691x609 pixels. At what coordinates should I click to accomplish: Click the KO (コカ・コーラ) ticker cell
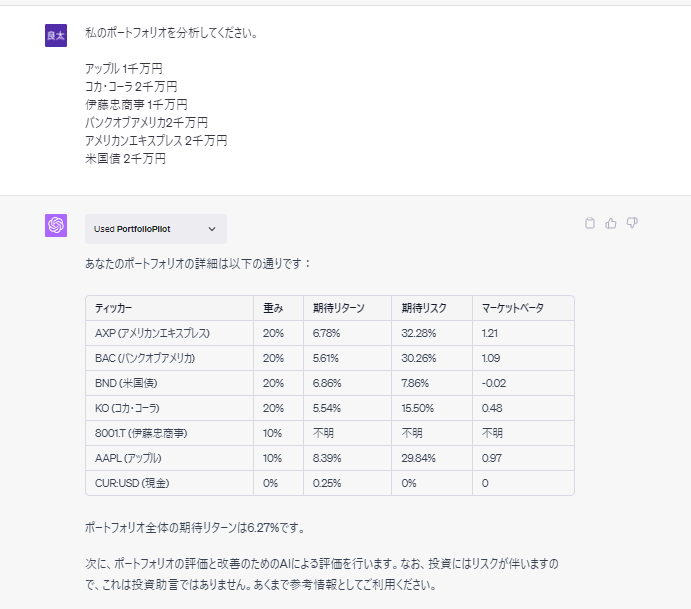pyautogui.click(x=127, y=408)
